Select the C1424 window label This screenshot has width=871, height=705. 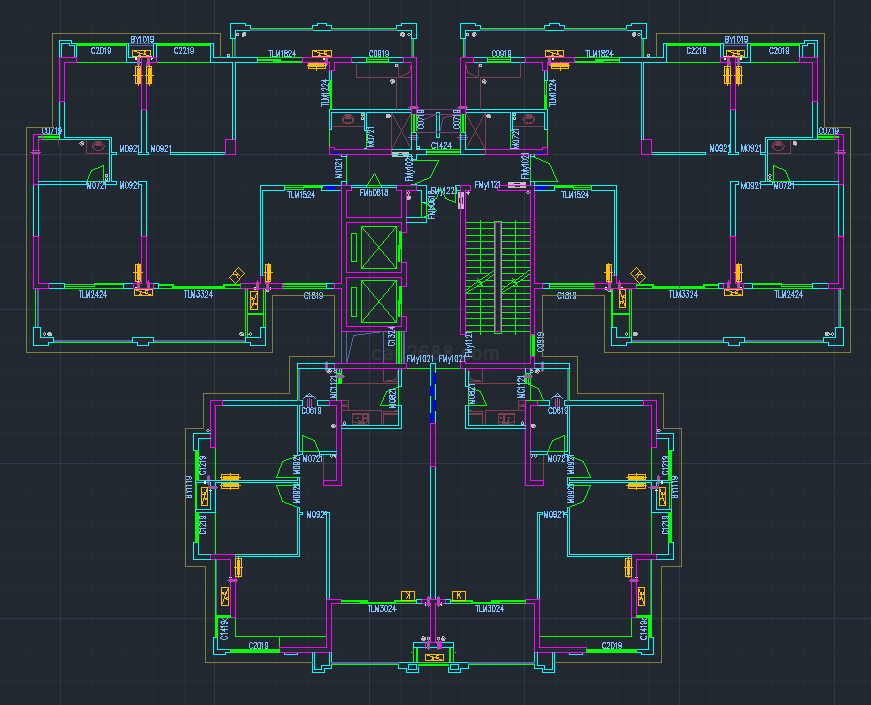click(x=442, y=146)
